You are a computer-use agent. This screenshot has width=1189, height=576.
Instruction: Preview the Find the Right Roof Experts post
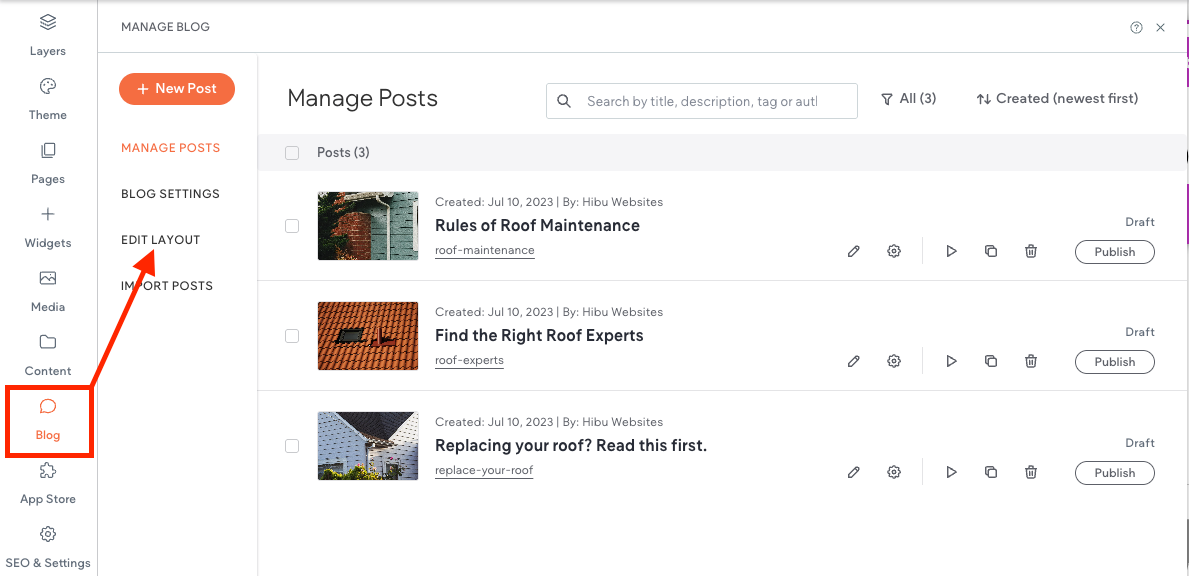[951, 362]
